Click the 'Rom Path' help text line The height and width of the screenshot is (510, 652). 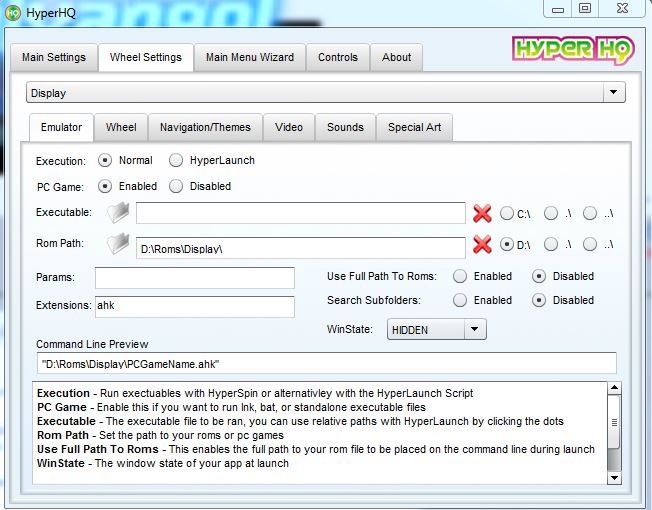click(x=160, y=435)
